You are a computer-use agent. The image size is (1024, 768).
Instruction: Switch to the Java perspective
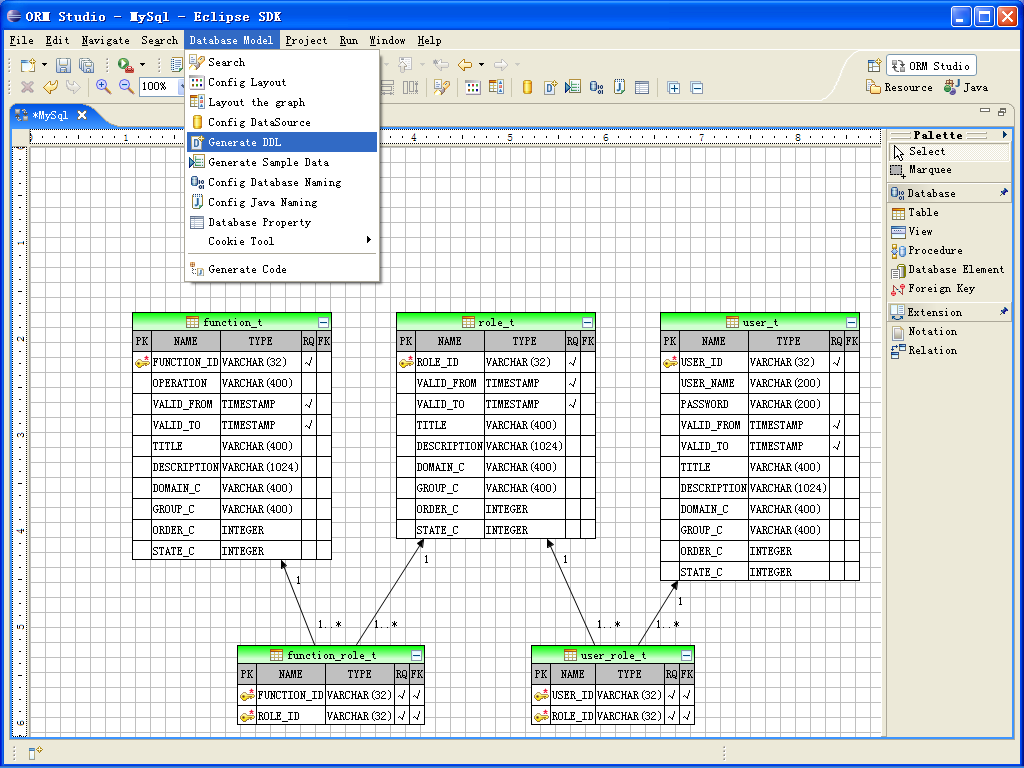966,87
